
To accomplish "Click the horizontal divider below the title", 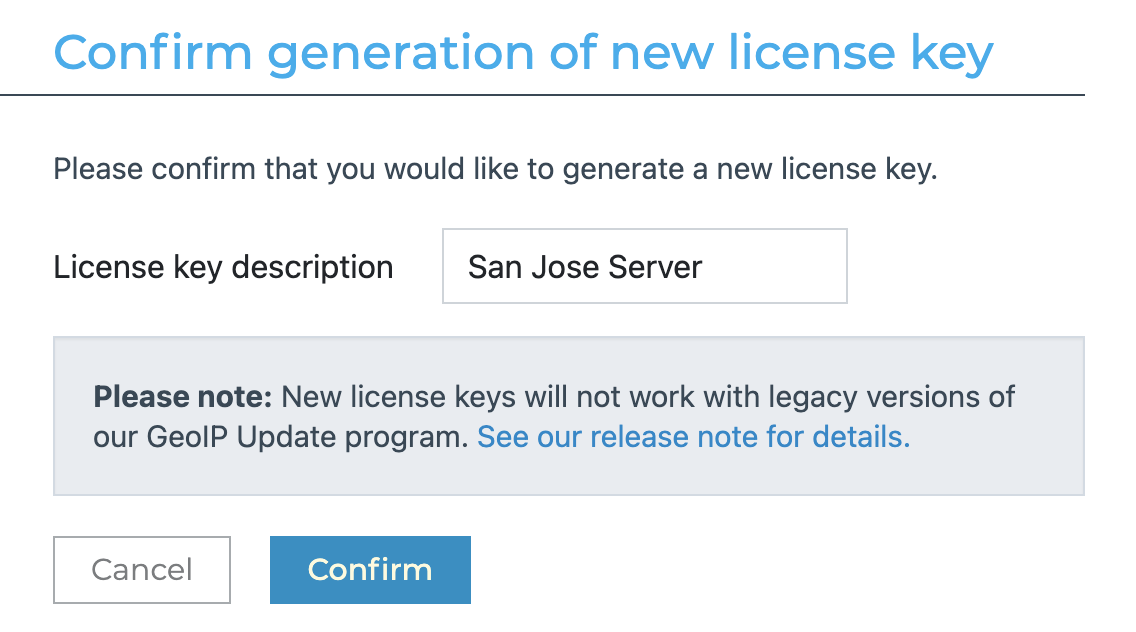I will pos(542,95).
